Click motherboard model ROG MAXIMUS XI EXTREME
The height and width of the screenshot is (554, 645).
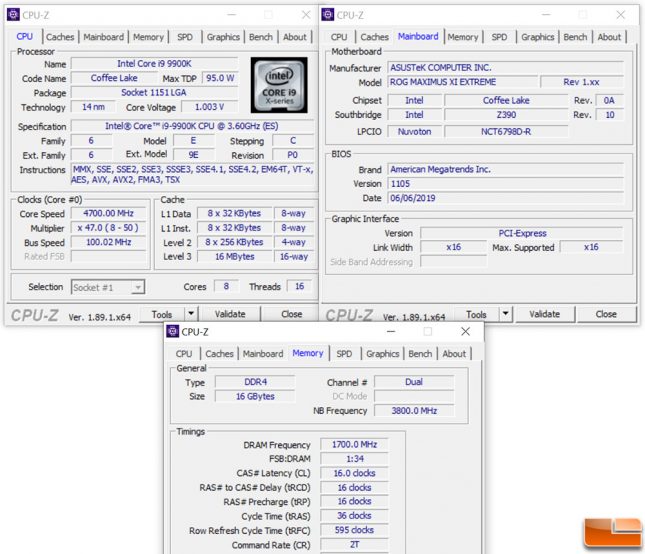[x=463, y=82]
